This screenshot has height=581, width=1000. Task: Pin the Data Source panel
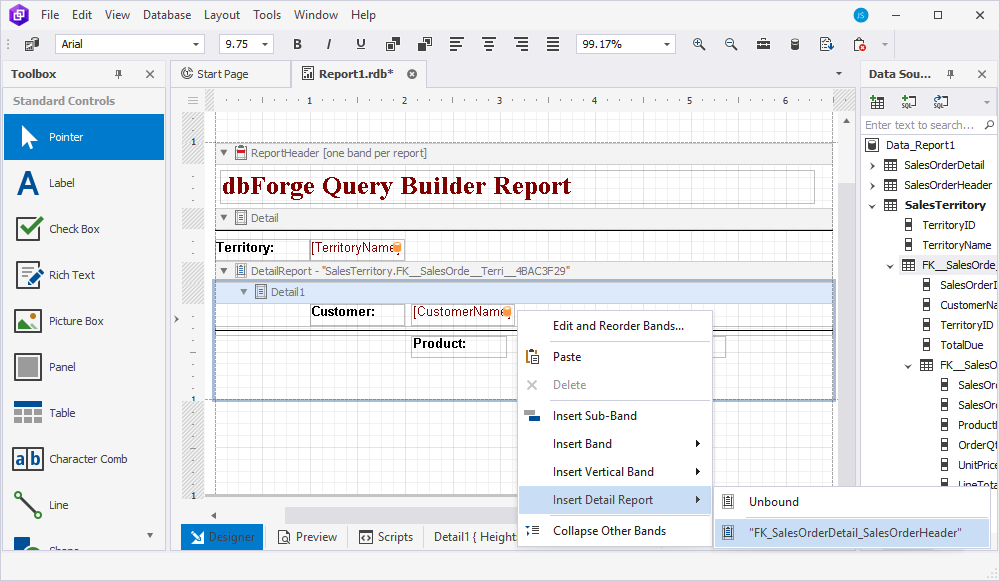[x=950, y=74]
